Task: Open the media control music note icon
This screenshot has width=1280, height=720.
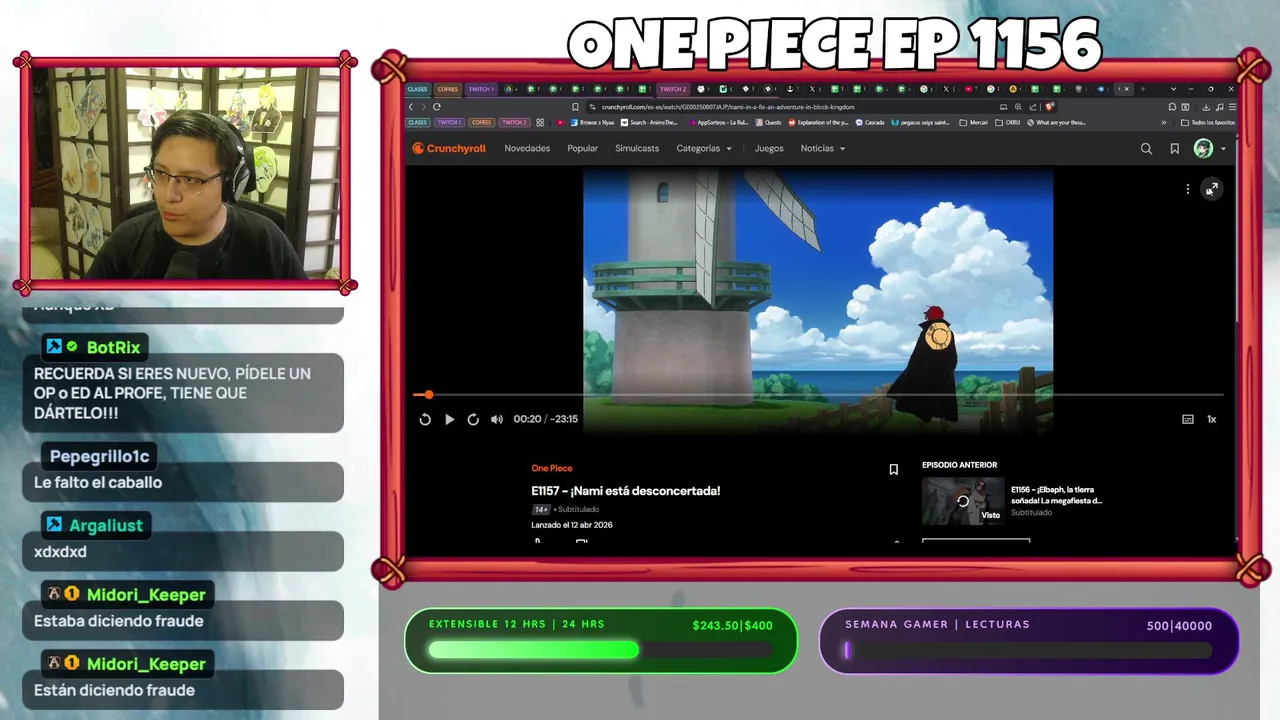Action: 1220,107
